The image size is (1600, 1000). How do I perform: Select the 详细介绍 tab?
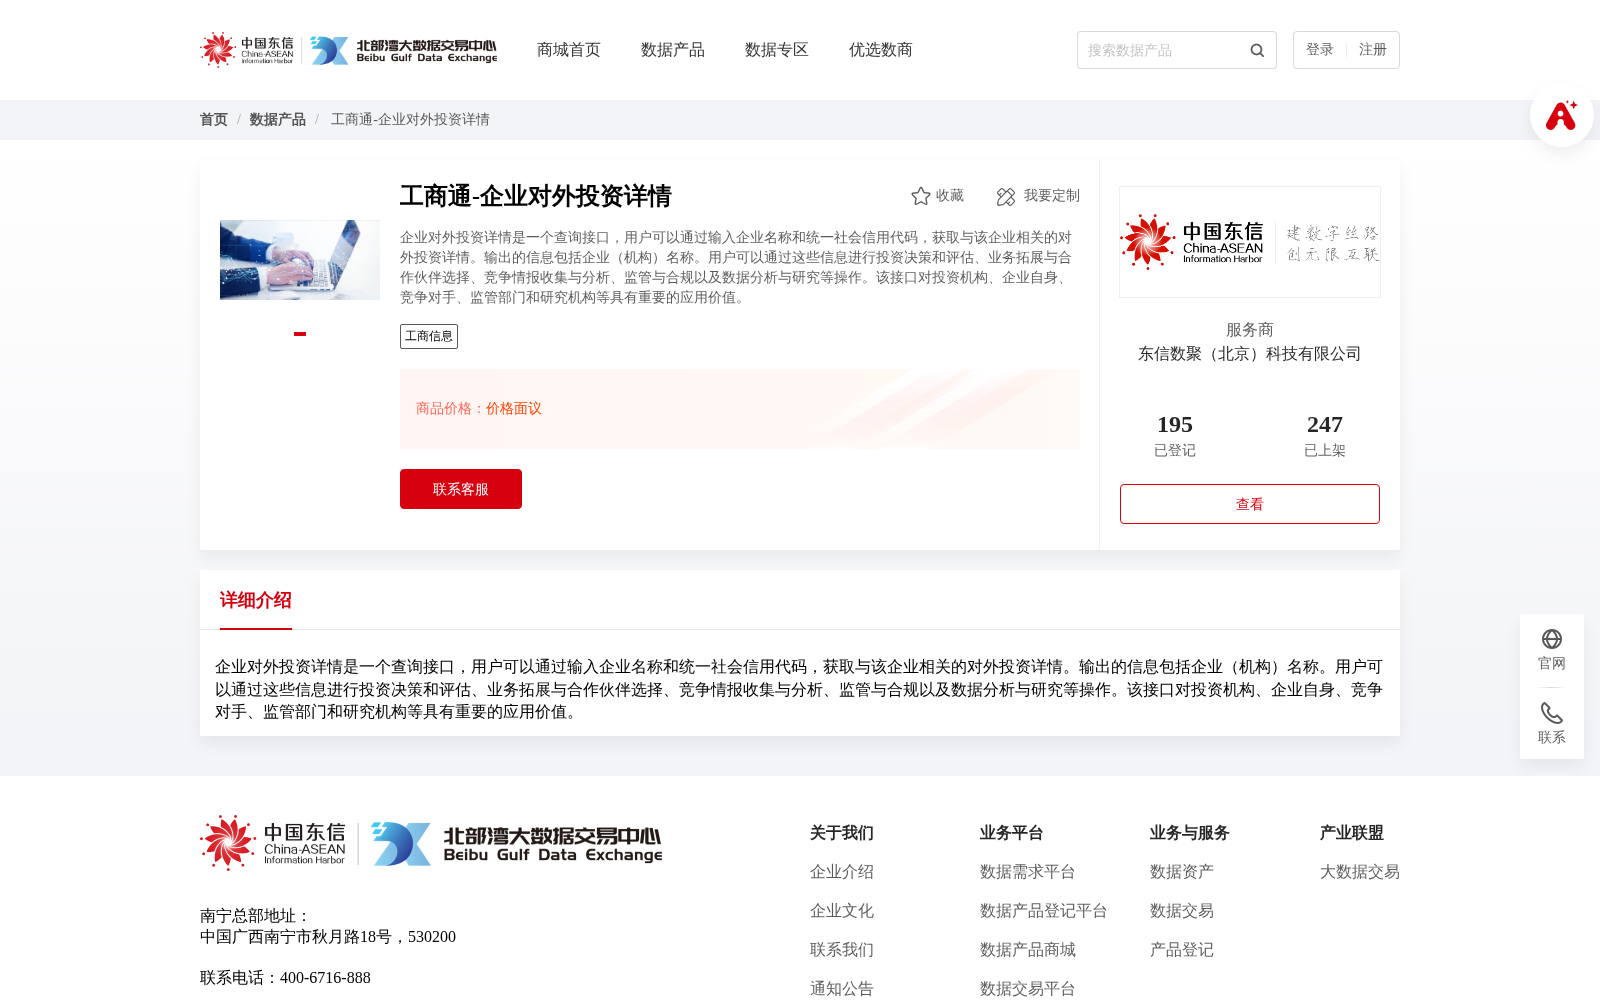pos(256,600)
